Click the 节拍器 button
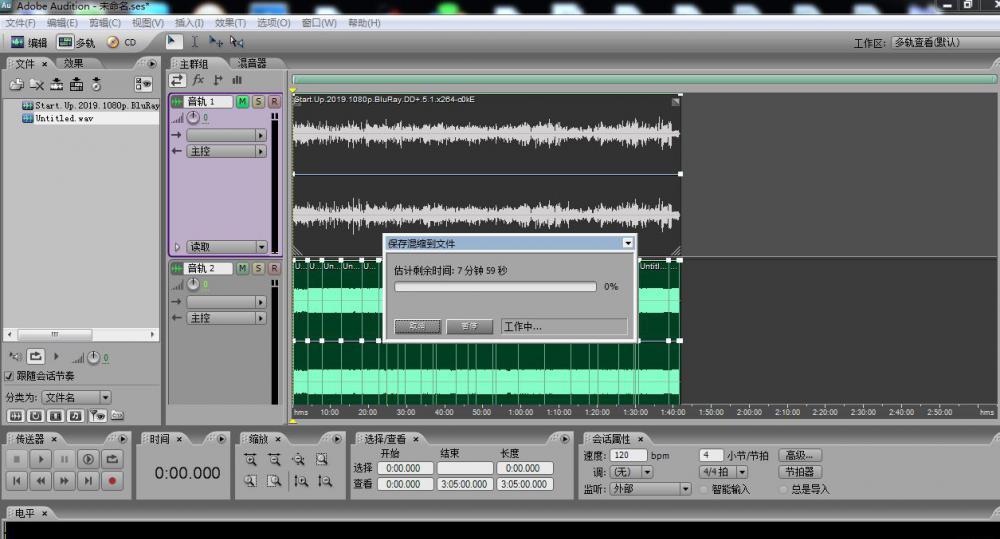Screen dimensions: 1000x539 coord(799,472)
